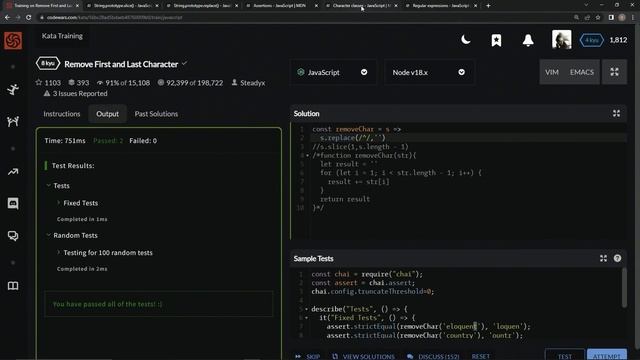Image resolution: width=640 pixels, height=360 pixels.
Task: Switch to Character classes browser tab
Action: pyautogui.click(x=362, y=6)
